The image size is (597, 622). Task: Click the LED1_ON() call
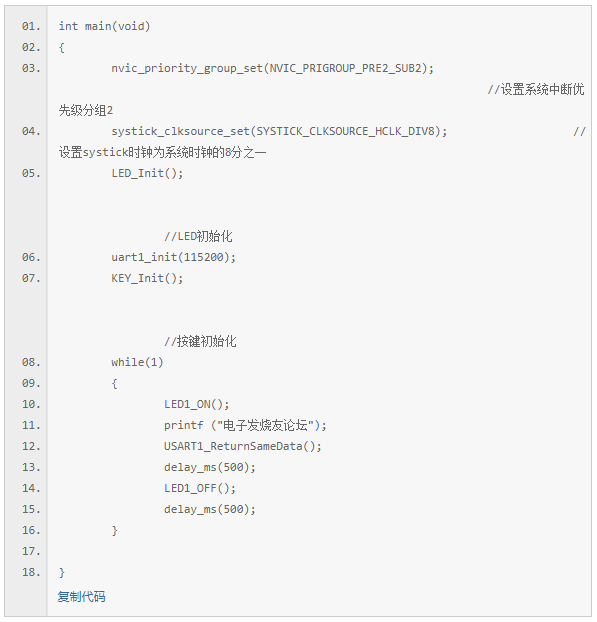(197, 405)
